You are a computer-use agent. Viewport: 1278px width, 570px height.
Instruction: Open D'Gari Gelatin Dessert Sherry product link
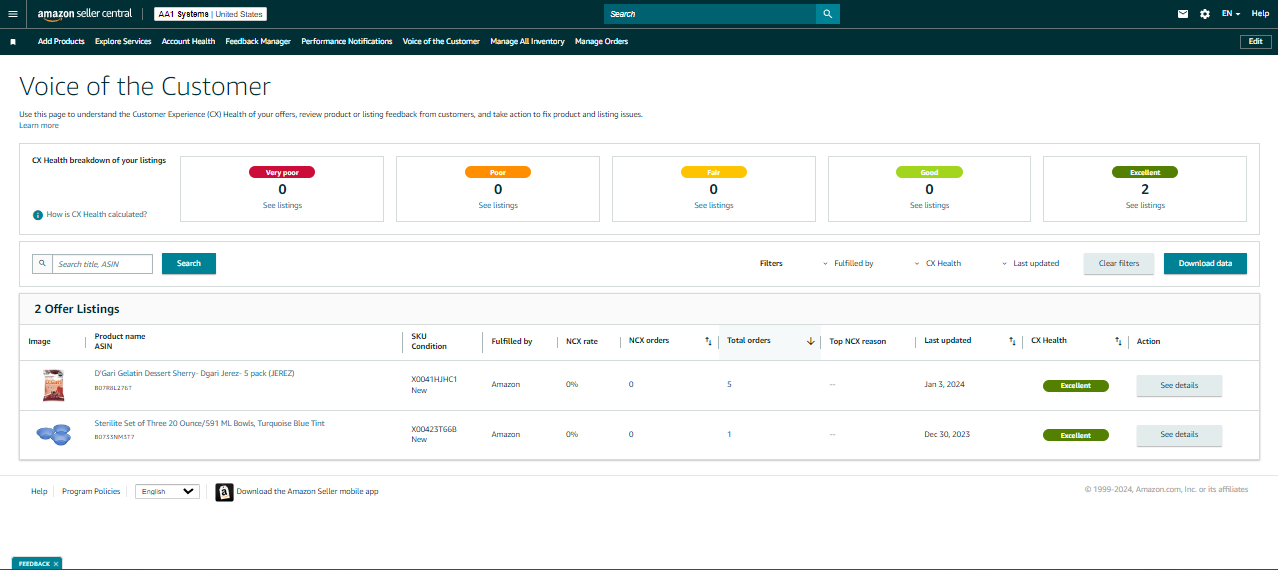pyautogui.click(x=194, y=374)
